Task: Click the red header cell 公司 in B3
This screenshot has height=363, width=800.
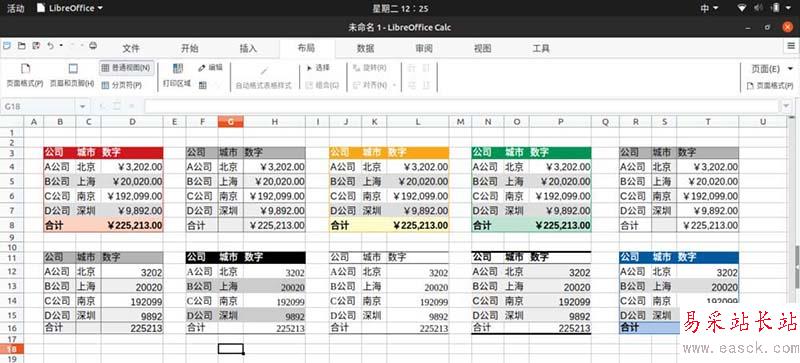Action: (60, 152)
